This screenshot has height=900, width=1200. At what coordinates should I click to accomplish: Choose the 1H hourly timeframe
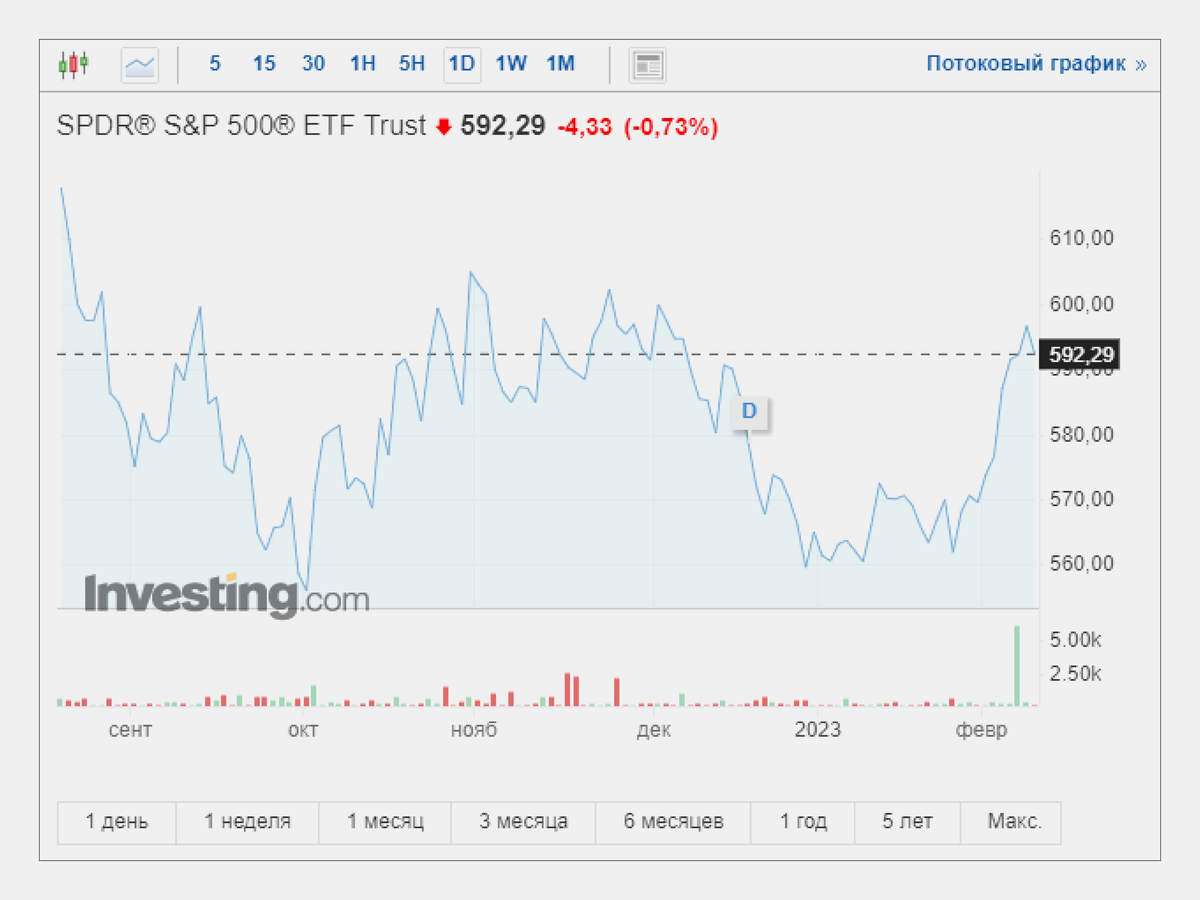click(361, 64)
